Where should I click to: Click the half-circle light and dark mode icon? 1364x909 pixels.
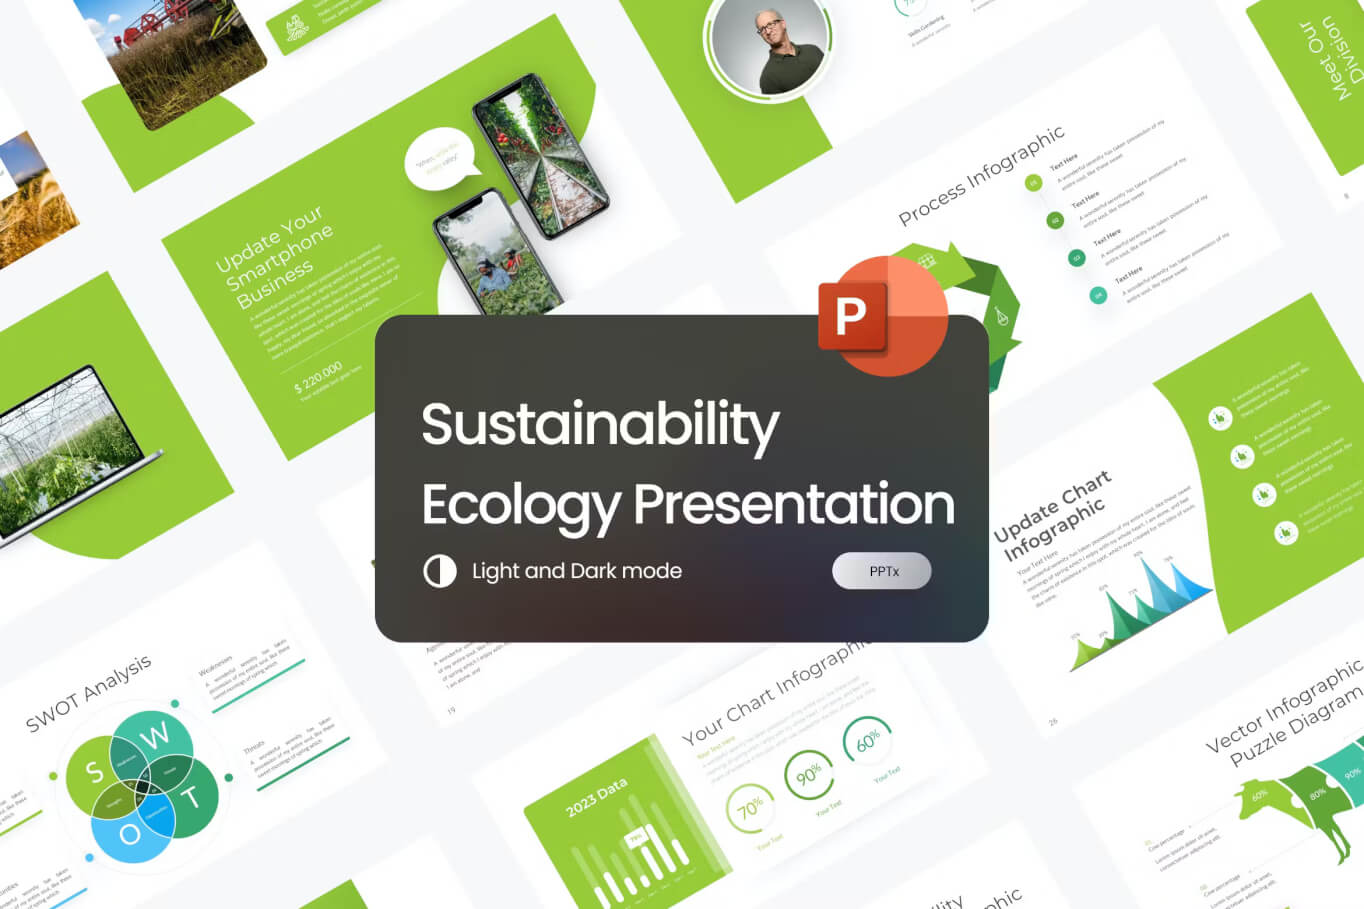click(440, 571)
